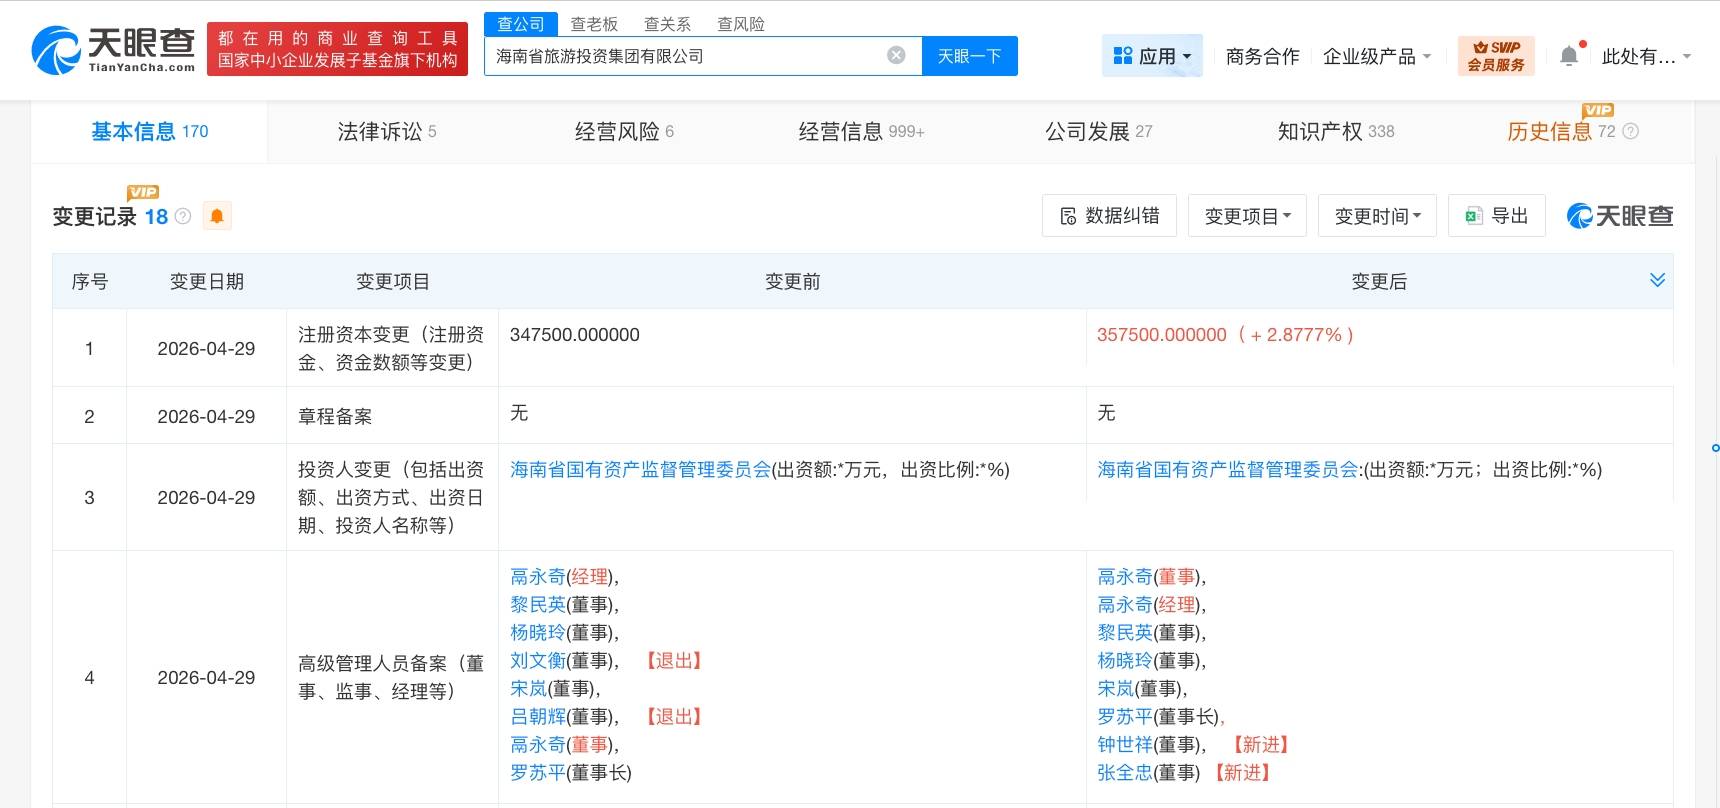Open SVIP 会员服务 badge
The image size is (1720, 808).
coord(1496,56)
